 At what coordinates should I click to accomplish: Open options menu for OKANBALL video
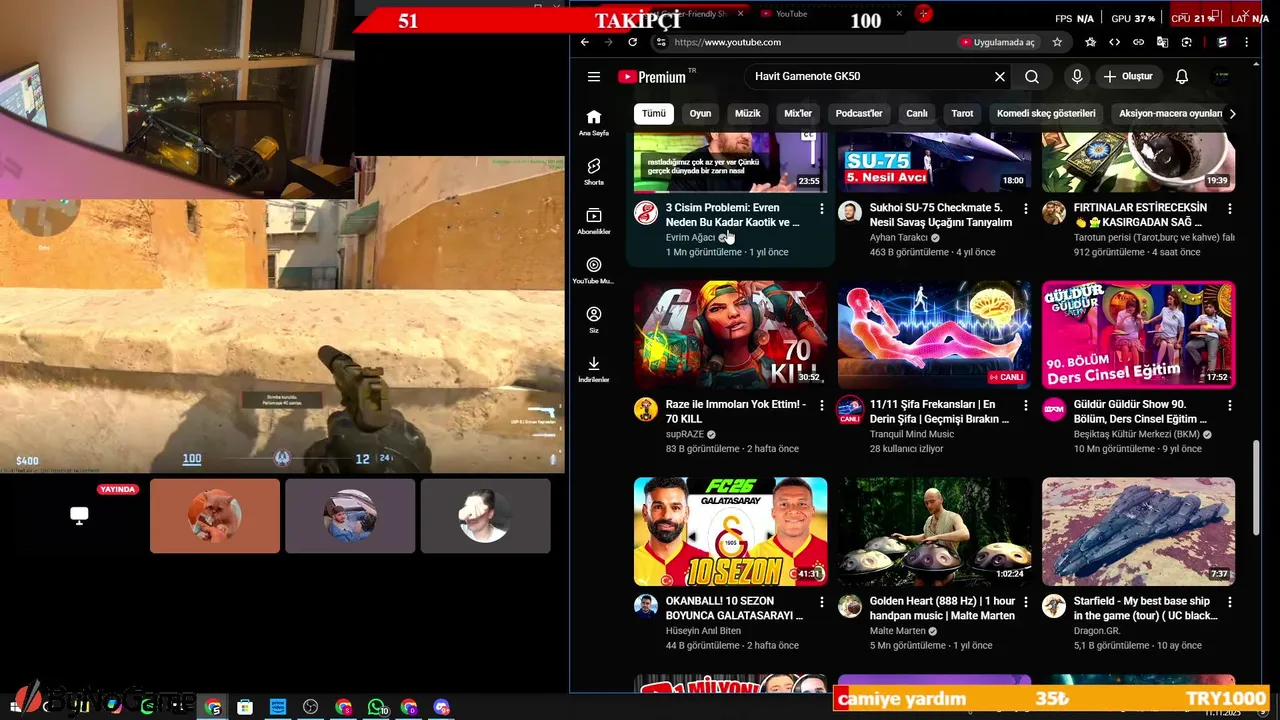(x=822, y=603)
